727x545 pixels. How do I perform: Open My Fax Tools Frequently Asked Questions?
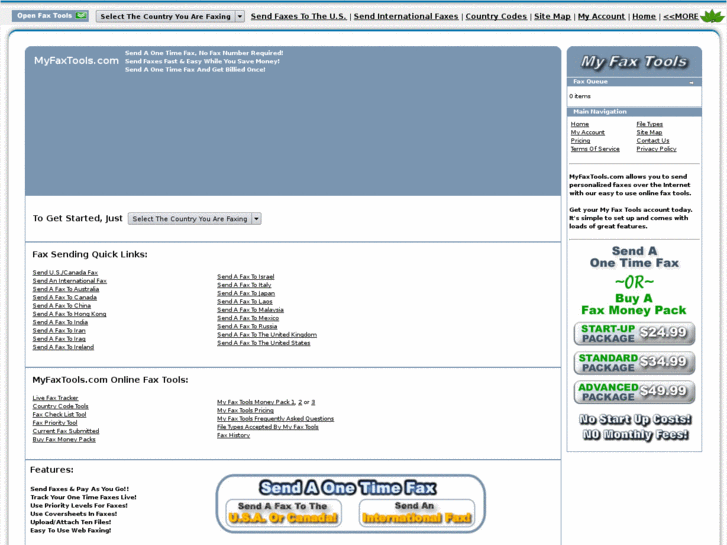[275, 419]
